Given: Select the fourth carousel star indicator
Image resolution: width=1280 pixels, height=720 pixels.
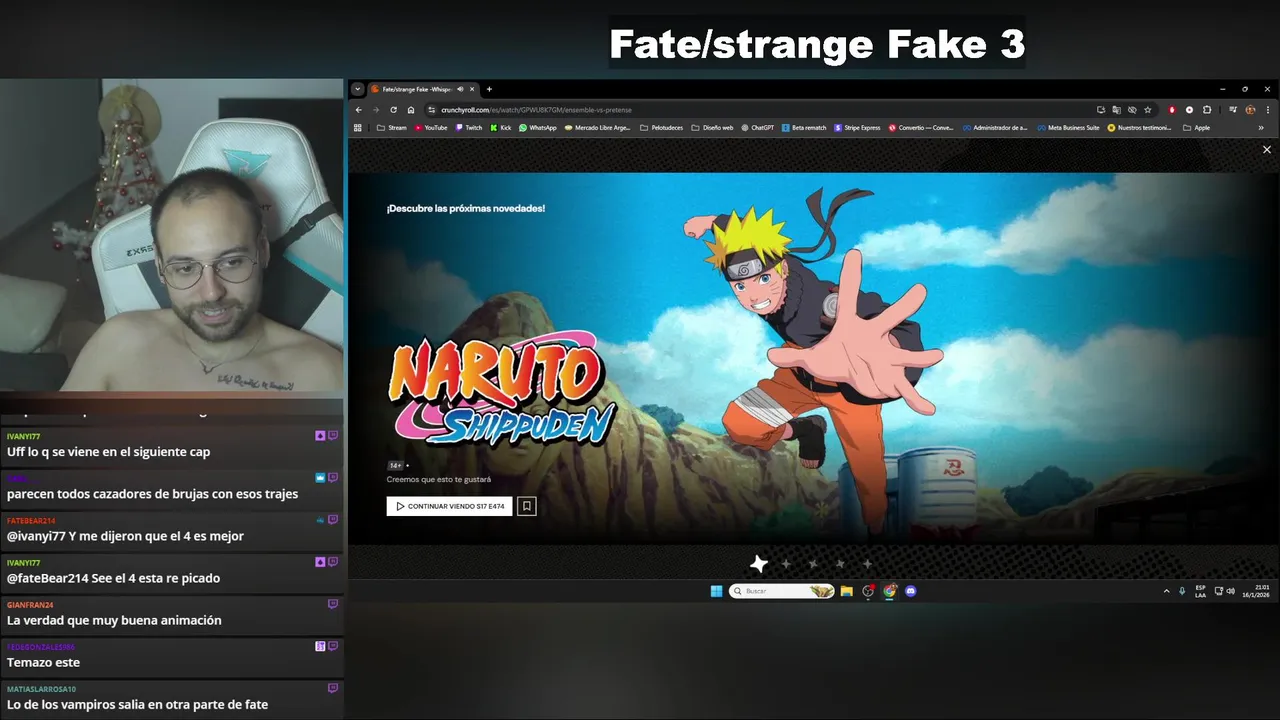Looking at the screenshot, I should pyautogui.click(x=840, y=564).
